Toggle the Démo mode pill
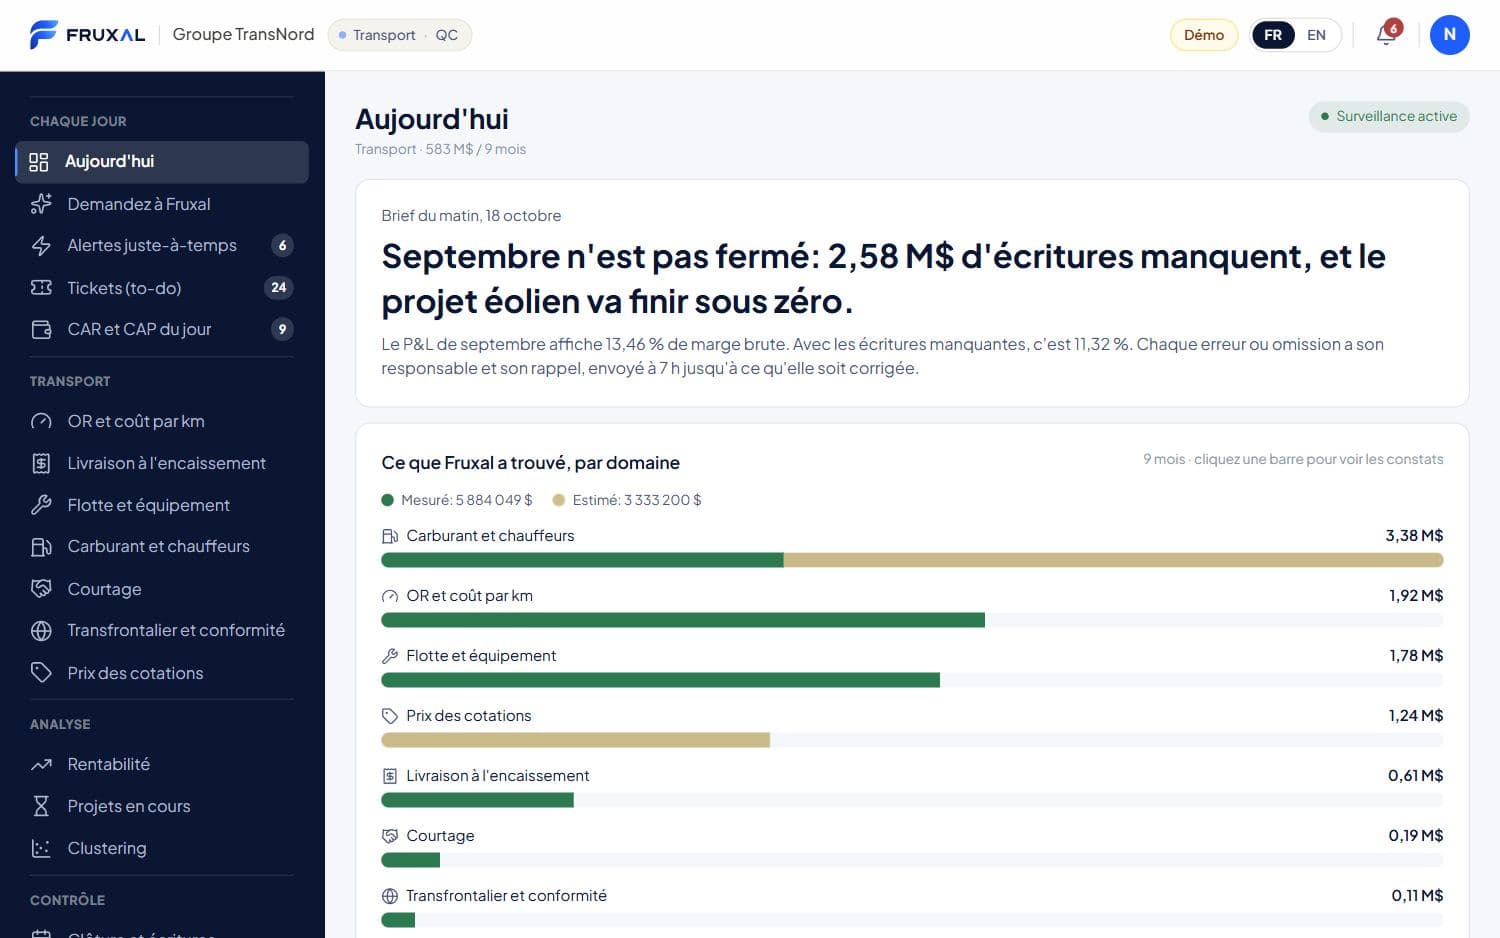1500x938 pixels. click(1204, 35)
